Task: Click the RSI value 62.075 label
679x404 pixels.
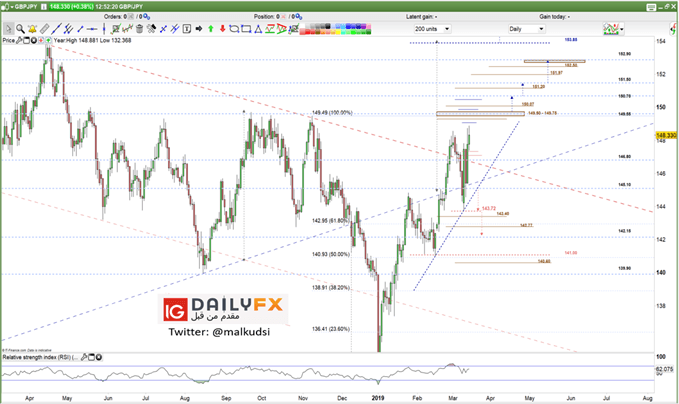Action: click(664, 369)
